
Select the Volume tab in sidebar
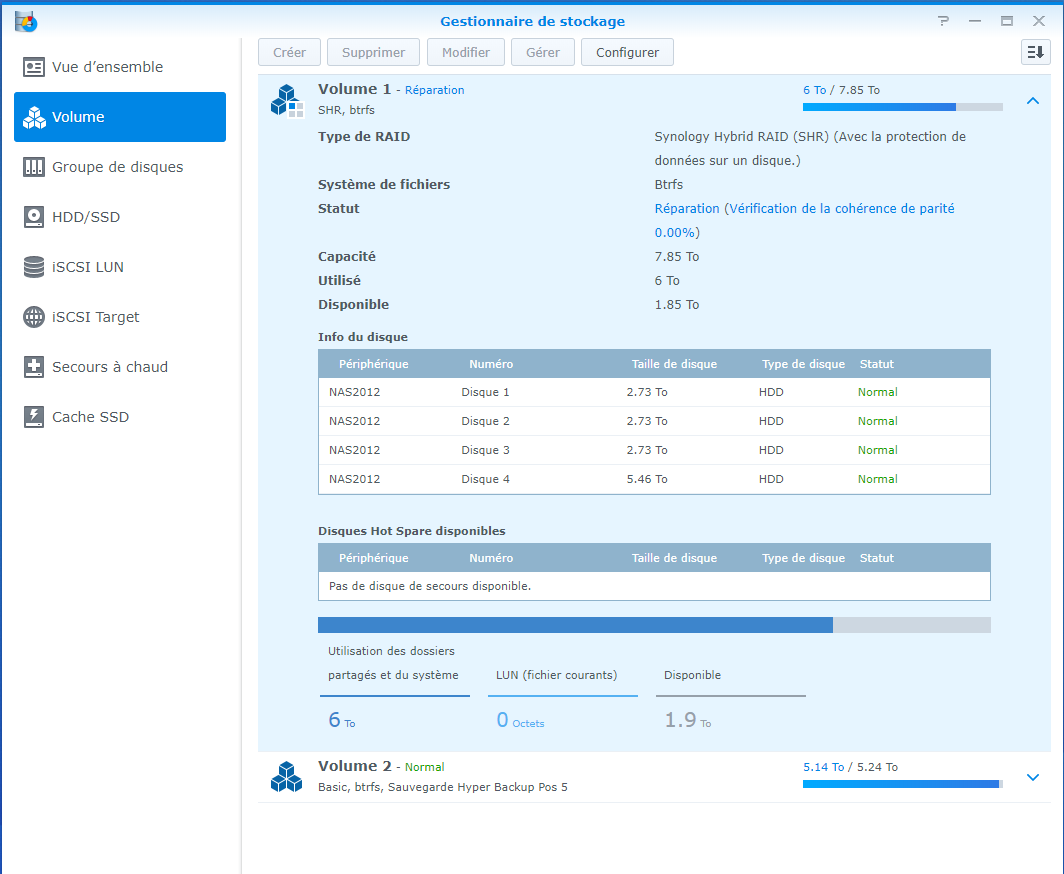(120, 117)
